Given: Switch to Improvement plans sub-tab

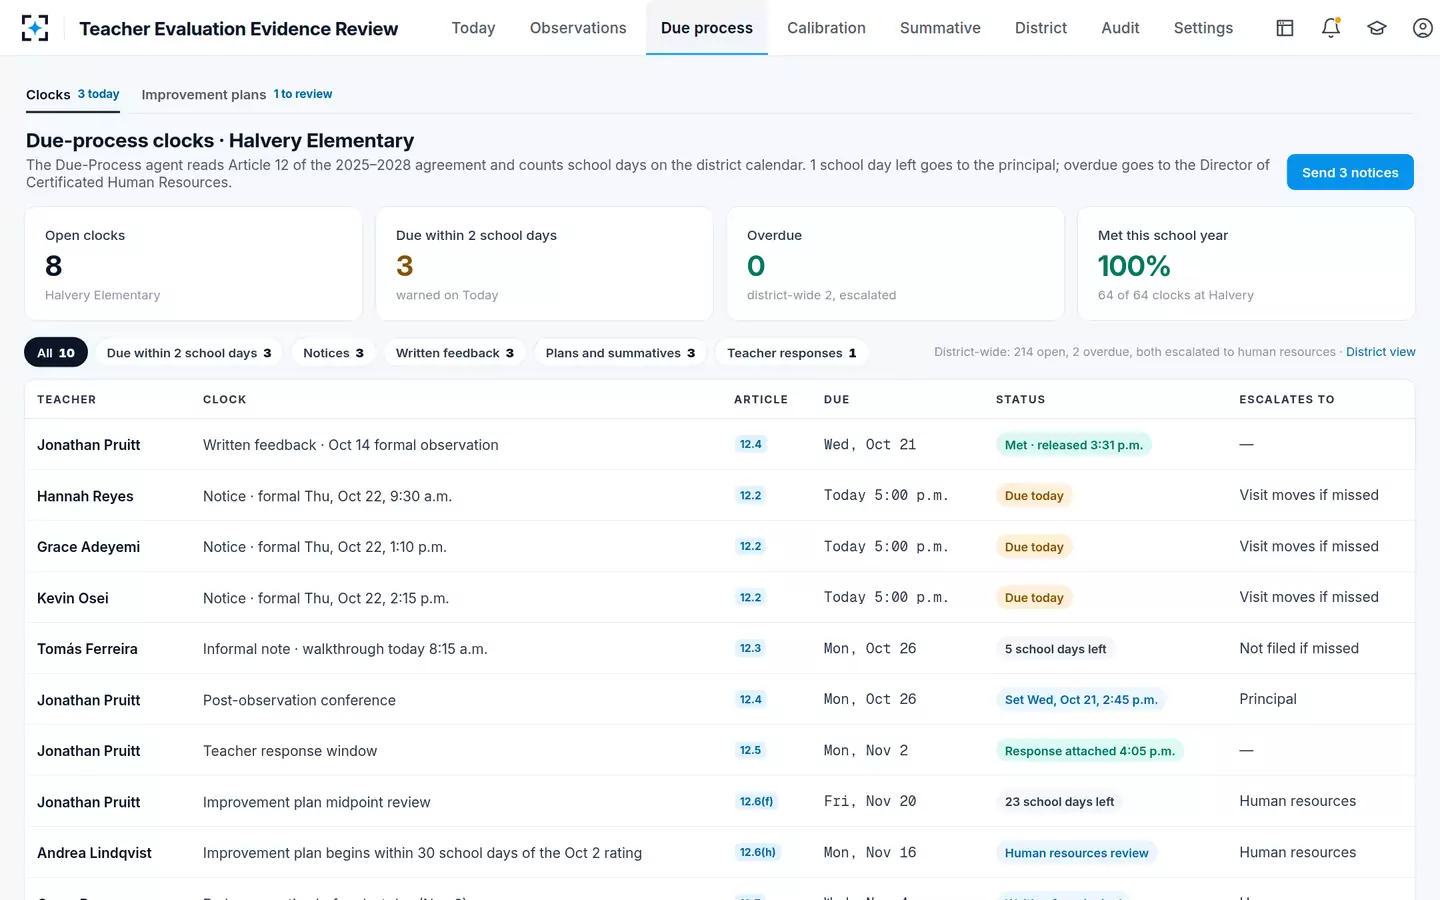Looking at the screenshot, I should [x=237, y=95].
